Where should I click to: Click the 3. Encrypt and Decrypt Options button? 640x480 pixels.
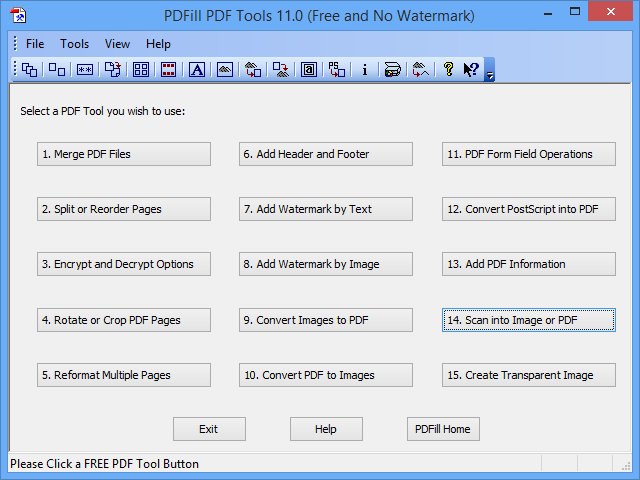pyautogui.click(x=124, y=264)
